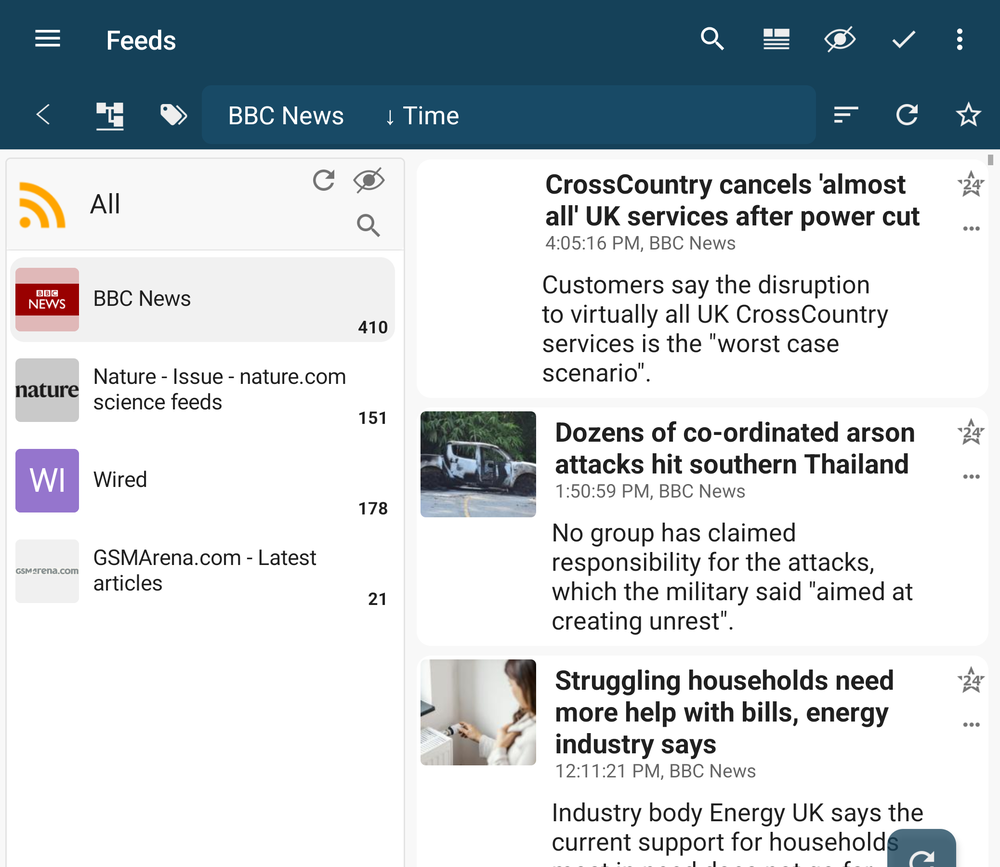Screen dimensions: 1000x867
Task: Change the article list layout view
Action: [x=776, y=40]
